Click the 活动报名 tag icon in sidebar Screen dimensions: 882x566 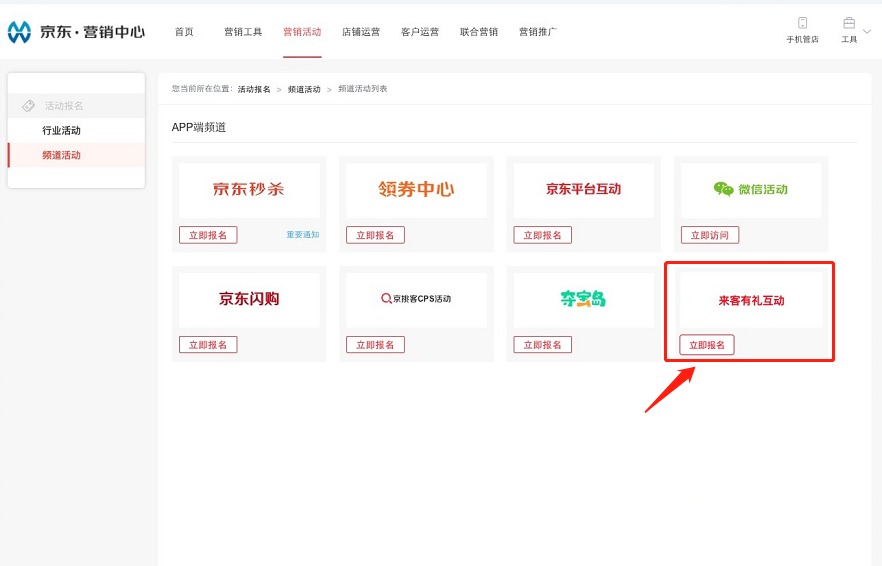click(x=28, y=106)
